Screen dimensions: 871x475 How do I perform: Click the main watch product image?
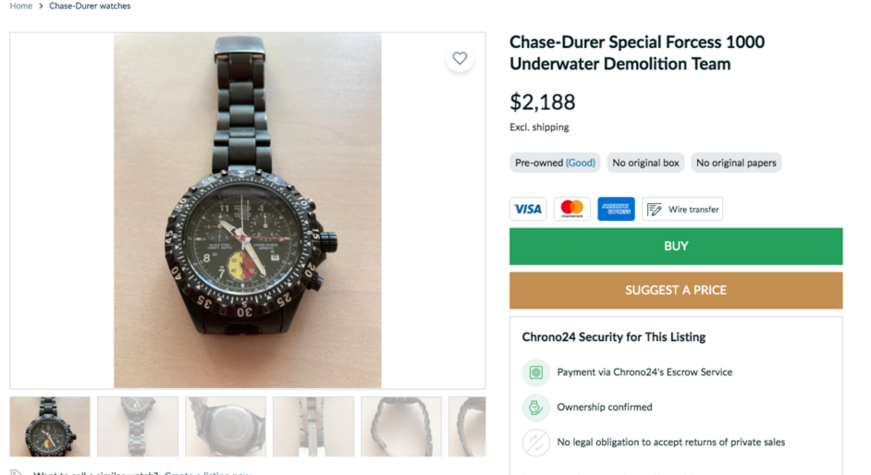(x=247, y=210)
